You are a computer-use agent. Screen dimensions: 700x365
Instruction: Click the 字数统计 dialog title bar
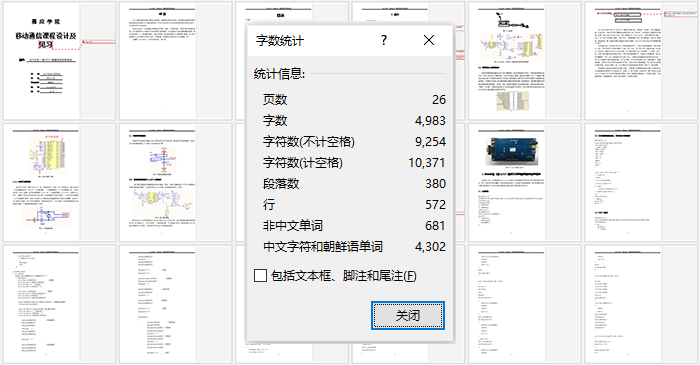coord(312,41)
